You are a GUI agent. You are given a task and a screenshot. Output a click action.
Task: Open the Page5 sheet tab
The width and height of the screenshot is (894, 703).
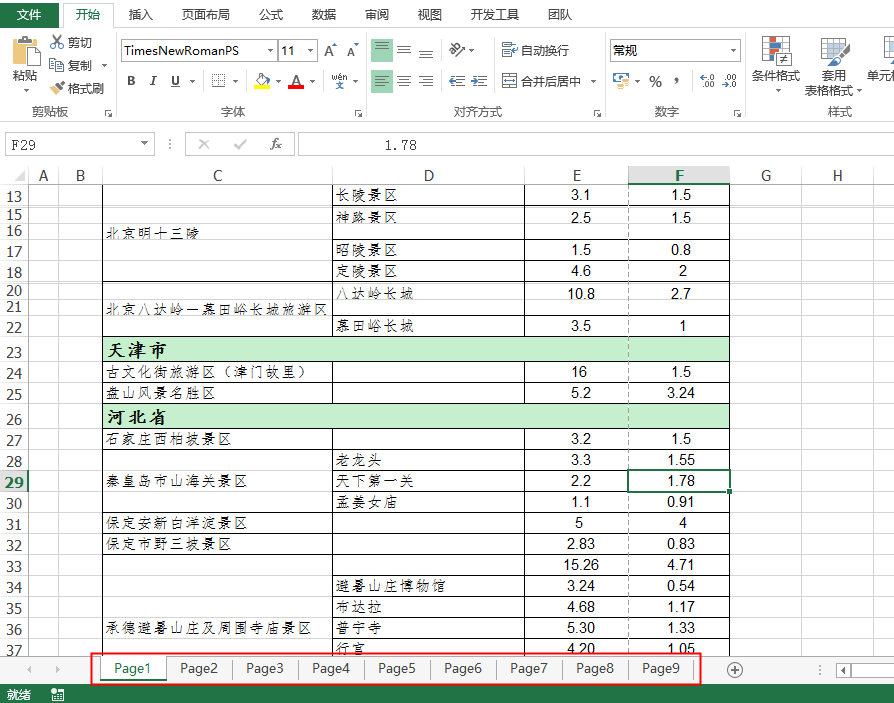click(x=396, y=669)
